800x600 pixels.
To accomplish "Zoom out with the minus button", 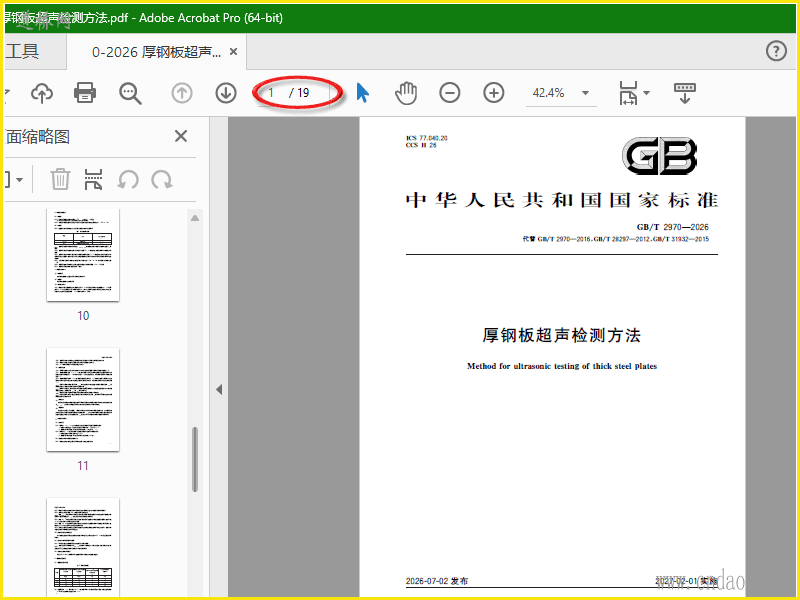I will click(449, 93).
